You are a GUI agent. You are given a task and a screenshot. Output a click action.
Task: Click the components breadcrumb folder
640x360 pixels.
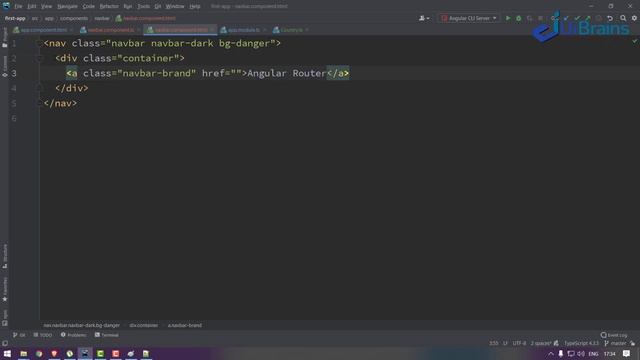(74, 18)
